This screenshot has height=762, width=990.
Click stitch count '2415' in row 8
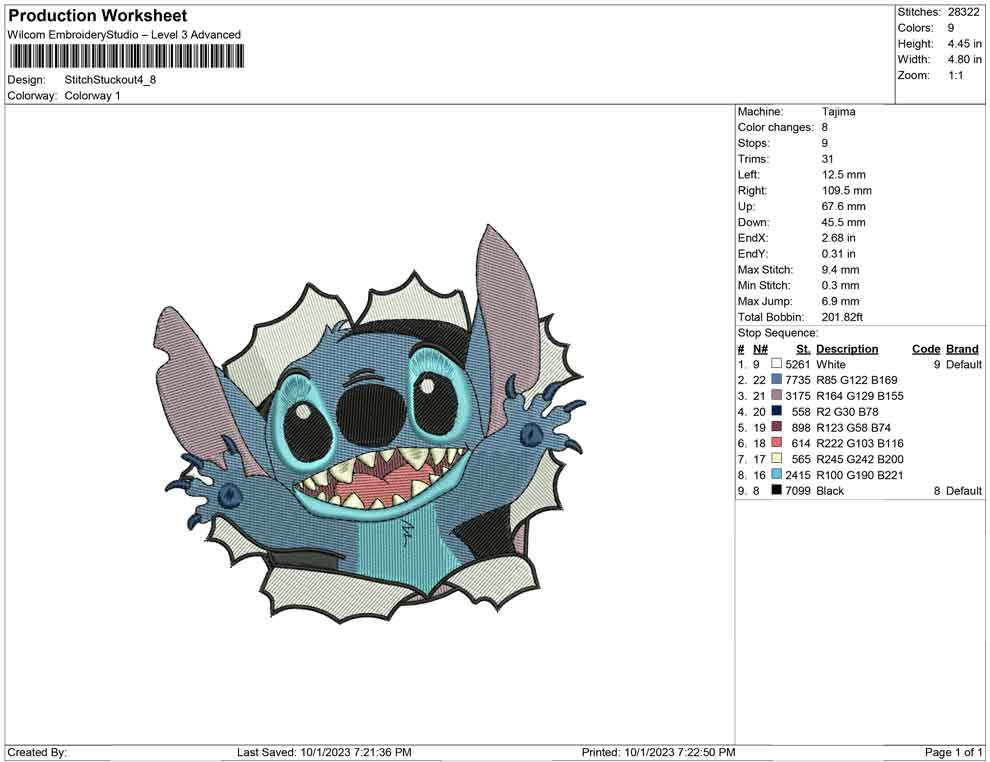tap(797, 475)
